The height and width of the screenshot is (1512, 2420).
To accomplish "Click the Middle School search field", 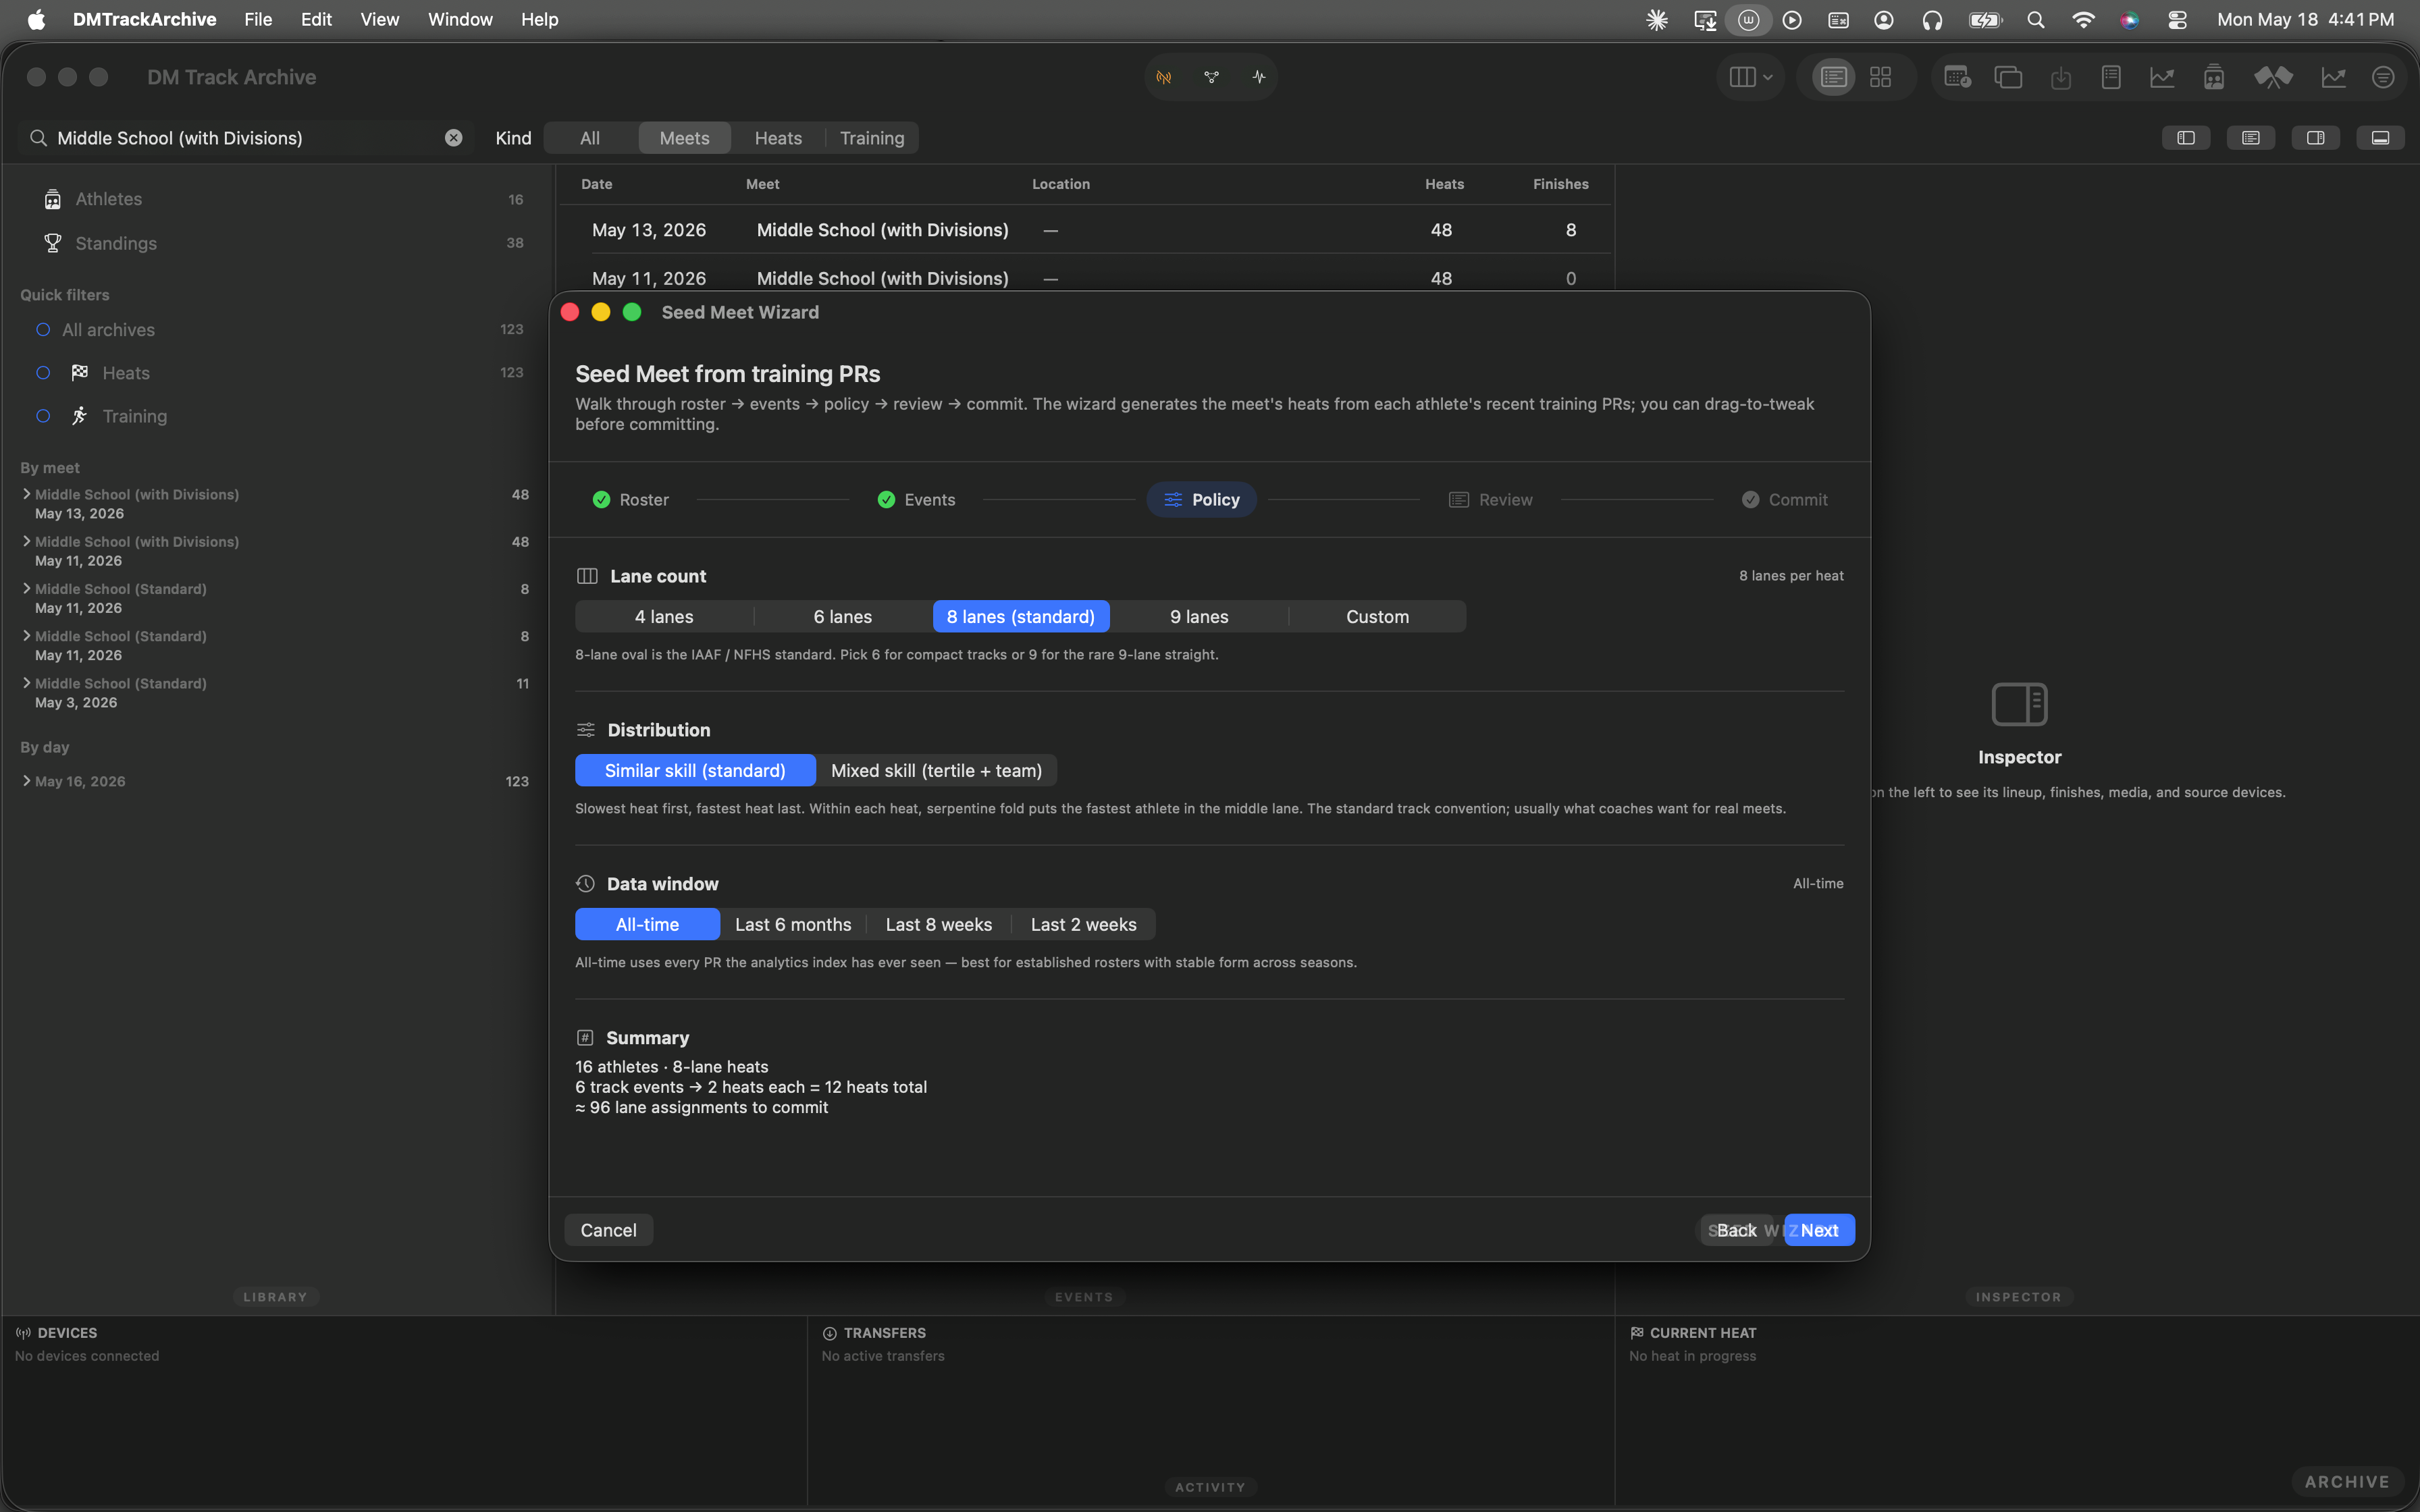I will point(245,138).
